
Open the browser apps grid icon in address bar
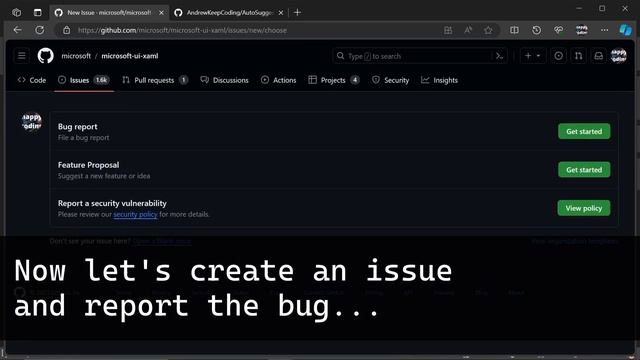click(448, 30)
